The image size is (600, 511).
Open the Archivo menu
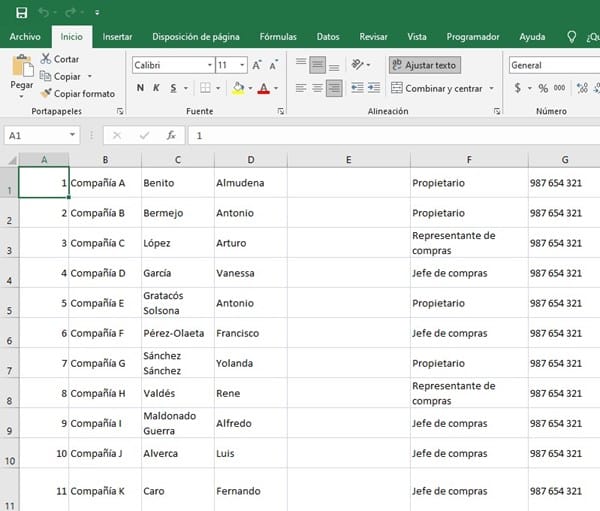(25, 37)
